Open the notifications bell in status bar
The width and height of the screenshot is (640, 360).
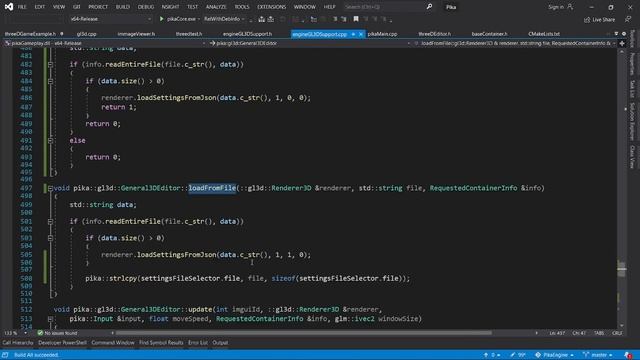tap(628, 355)
